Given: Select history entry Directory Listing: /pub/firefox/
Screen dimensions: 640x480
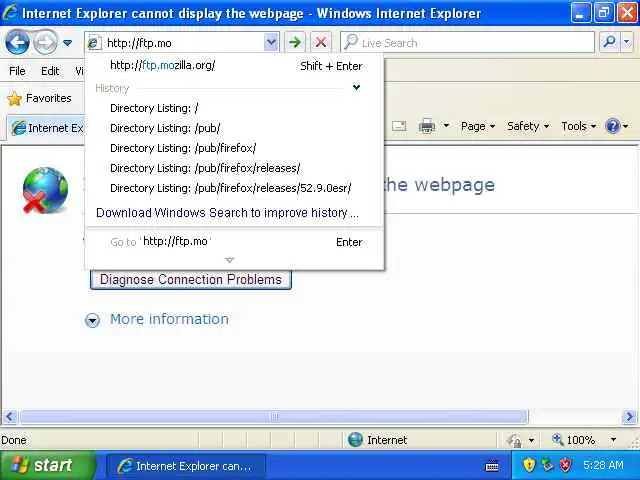Looking at the screenshot, I should (x=235, y=148).
